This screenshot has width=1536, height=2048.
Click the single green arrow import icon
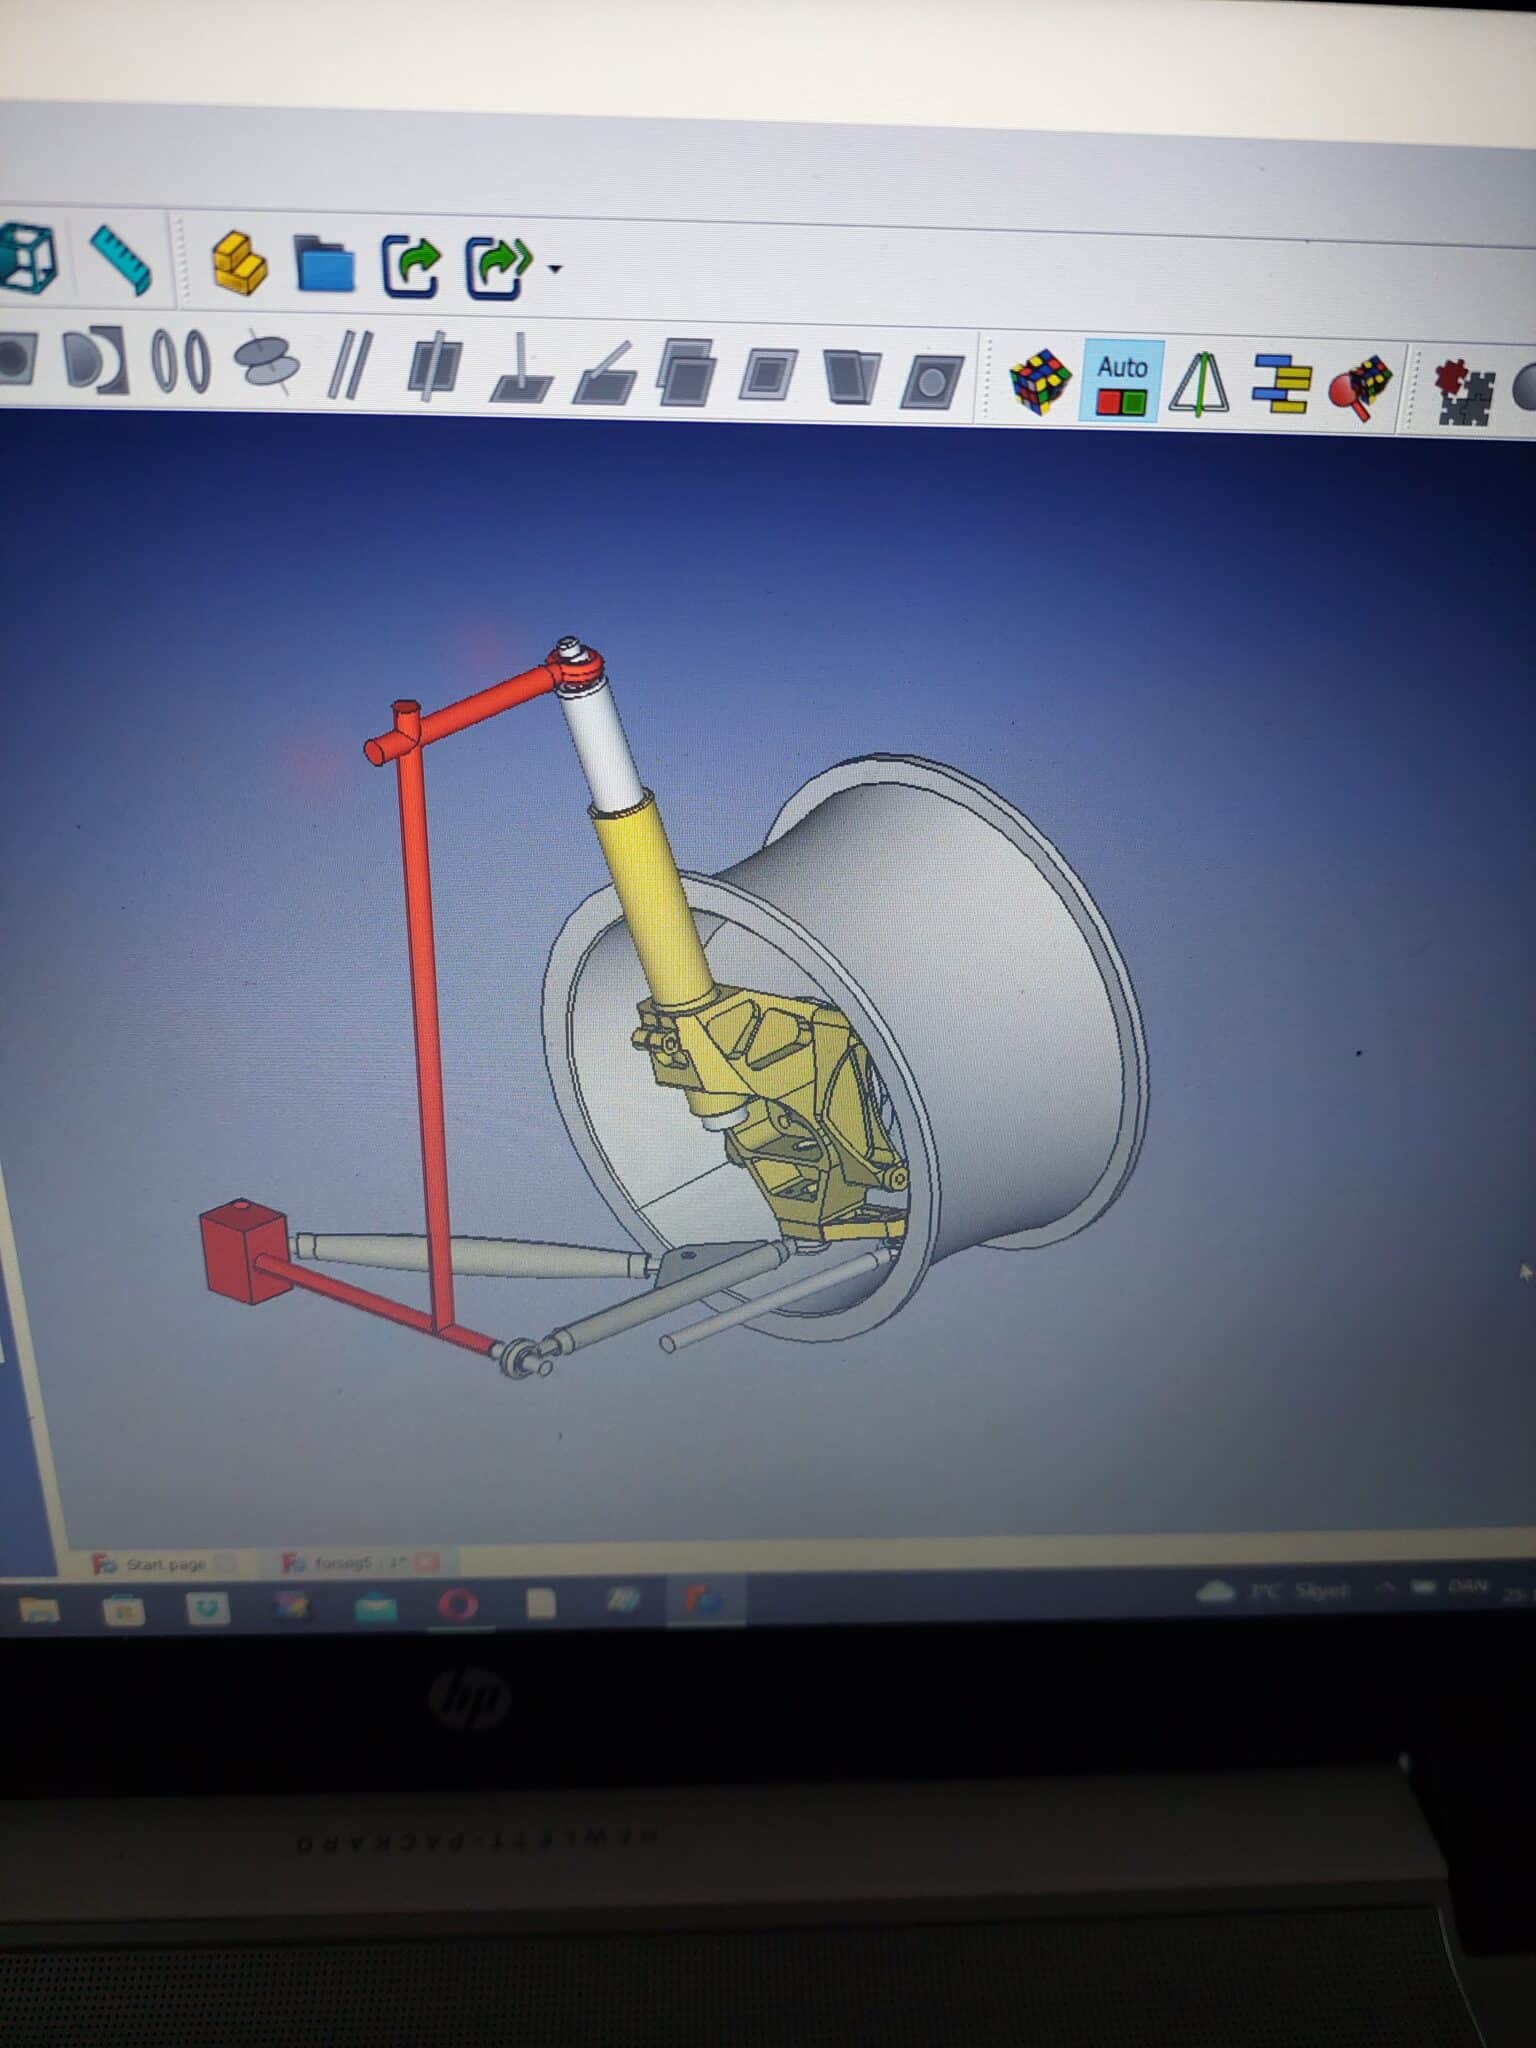pyautogui.click(x=411, y=266)
